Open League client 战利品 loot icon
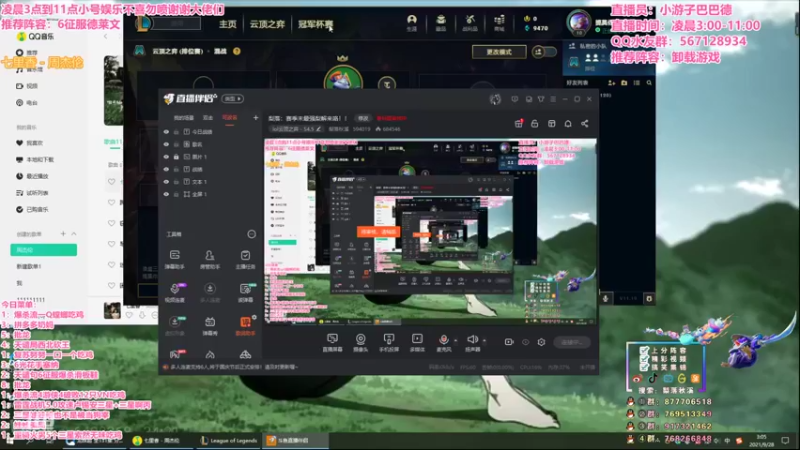Screen dimensions: 800x450 point(470,22)
